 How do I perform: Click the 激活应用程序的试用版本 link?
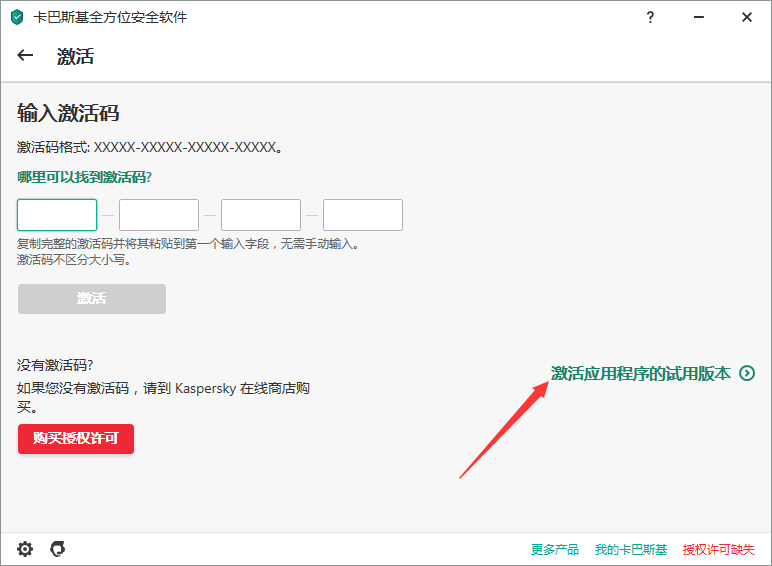click(x=641, y=373)
